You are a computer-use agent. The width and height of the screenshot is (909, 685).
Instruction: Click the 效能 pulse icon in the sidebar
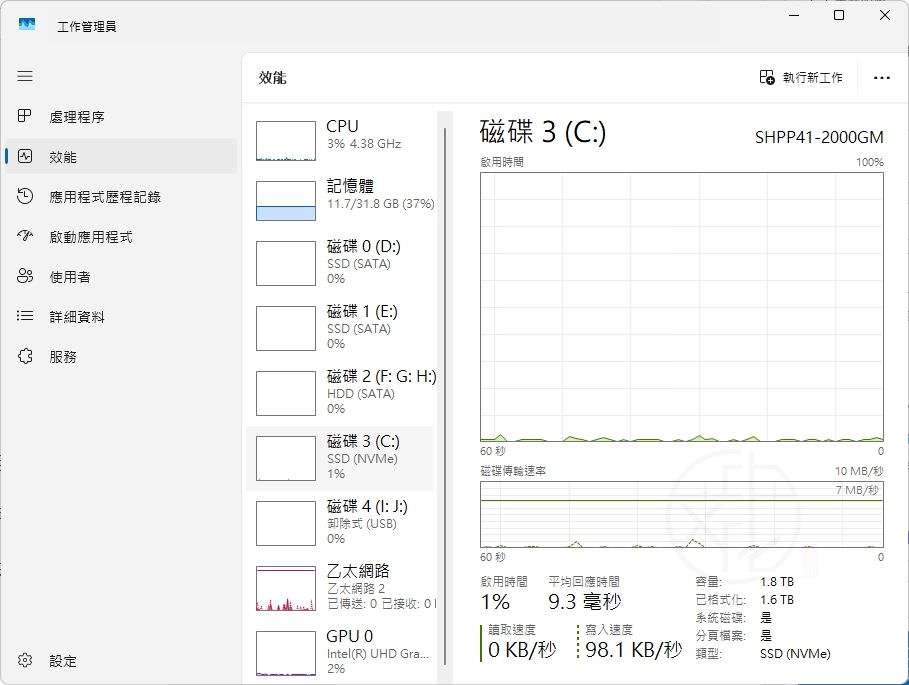[25, 156]
